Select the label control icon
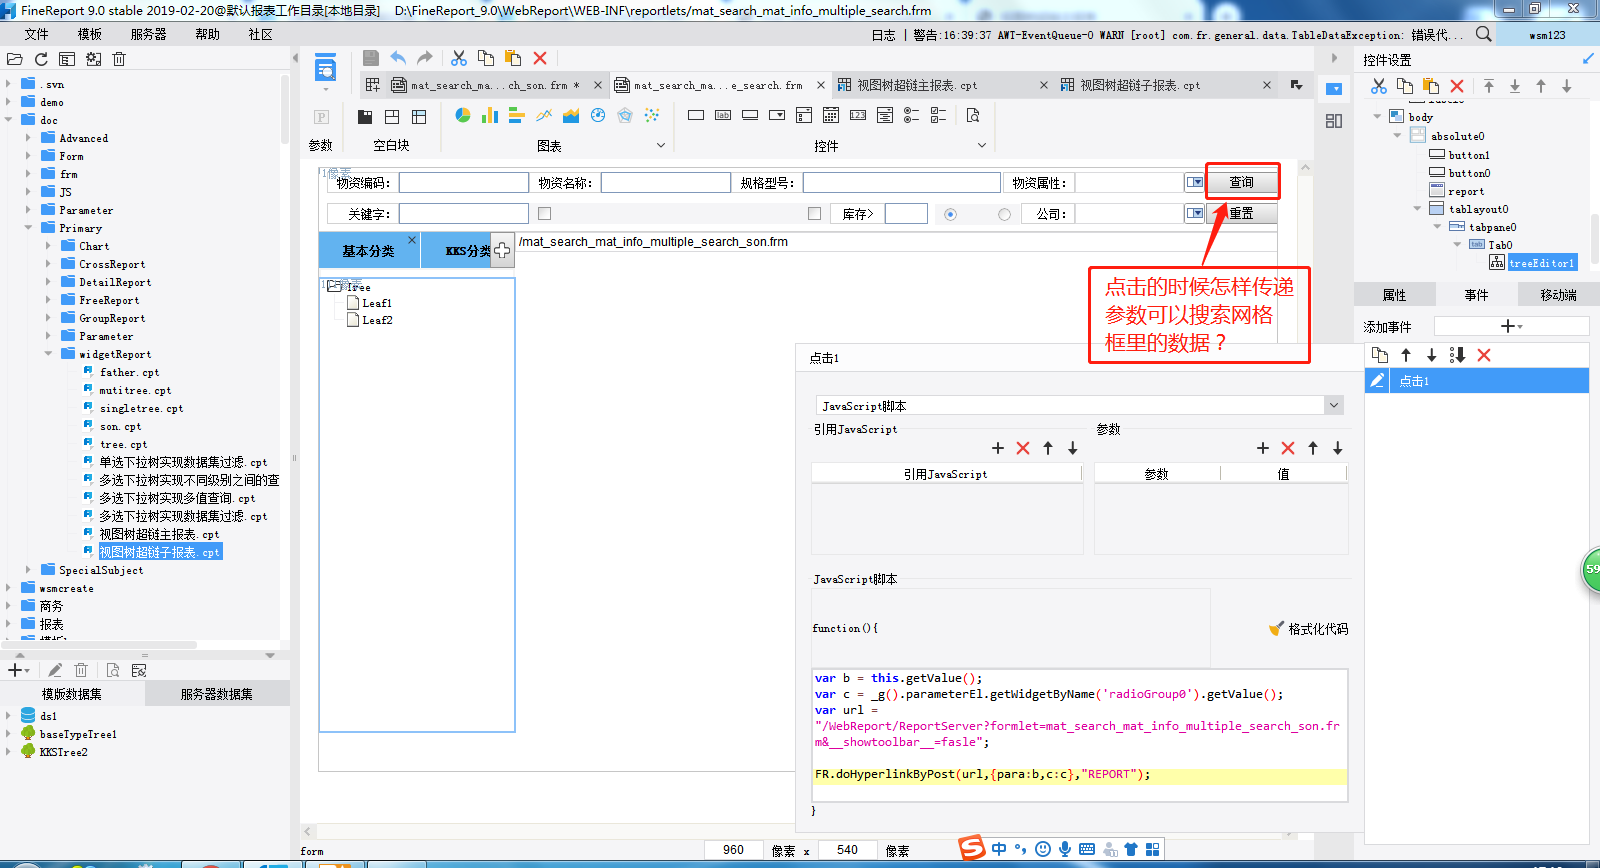The image size is (1600, 868). pyautogui.click(x=723, y=115)
